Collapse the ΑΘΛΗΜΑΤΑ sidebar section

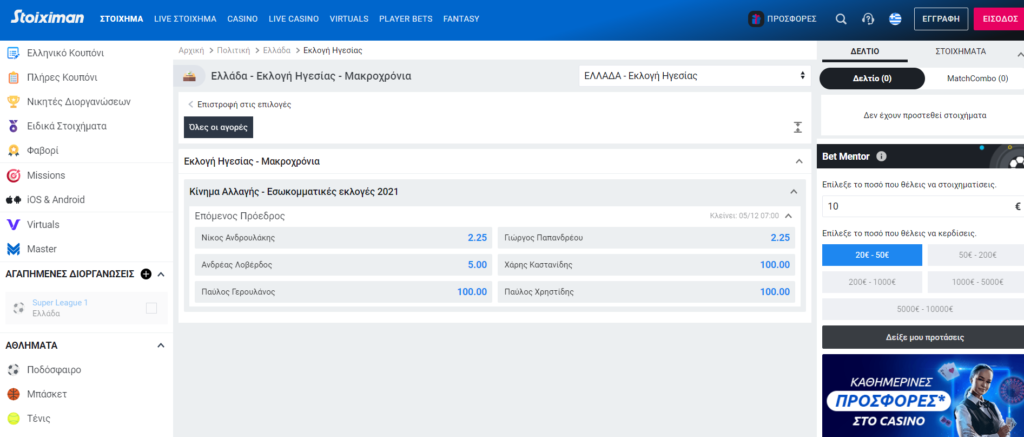coord(161,346)
